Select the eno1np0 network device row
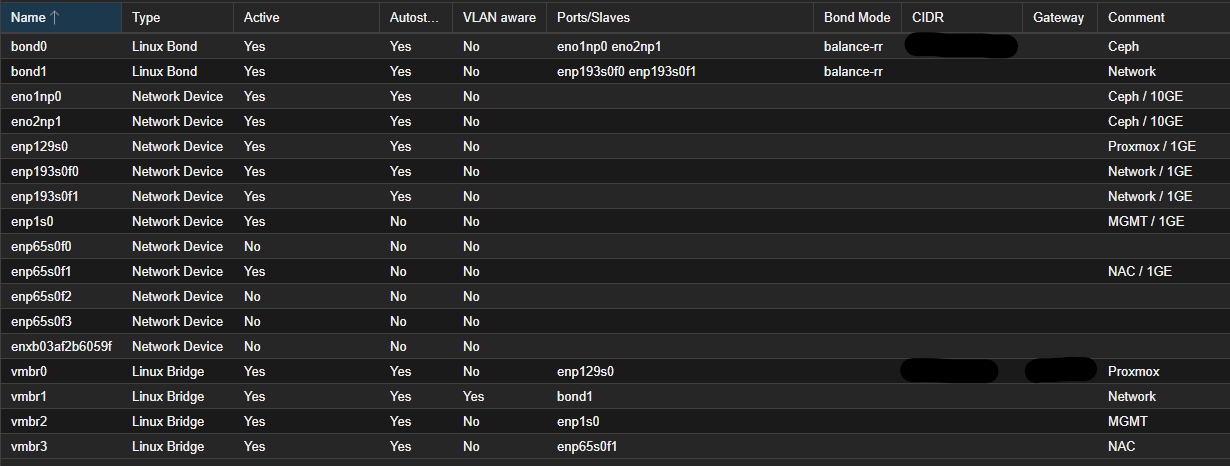Screen dimensions: 1230x466 point(36,97)
